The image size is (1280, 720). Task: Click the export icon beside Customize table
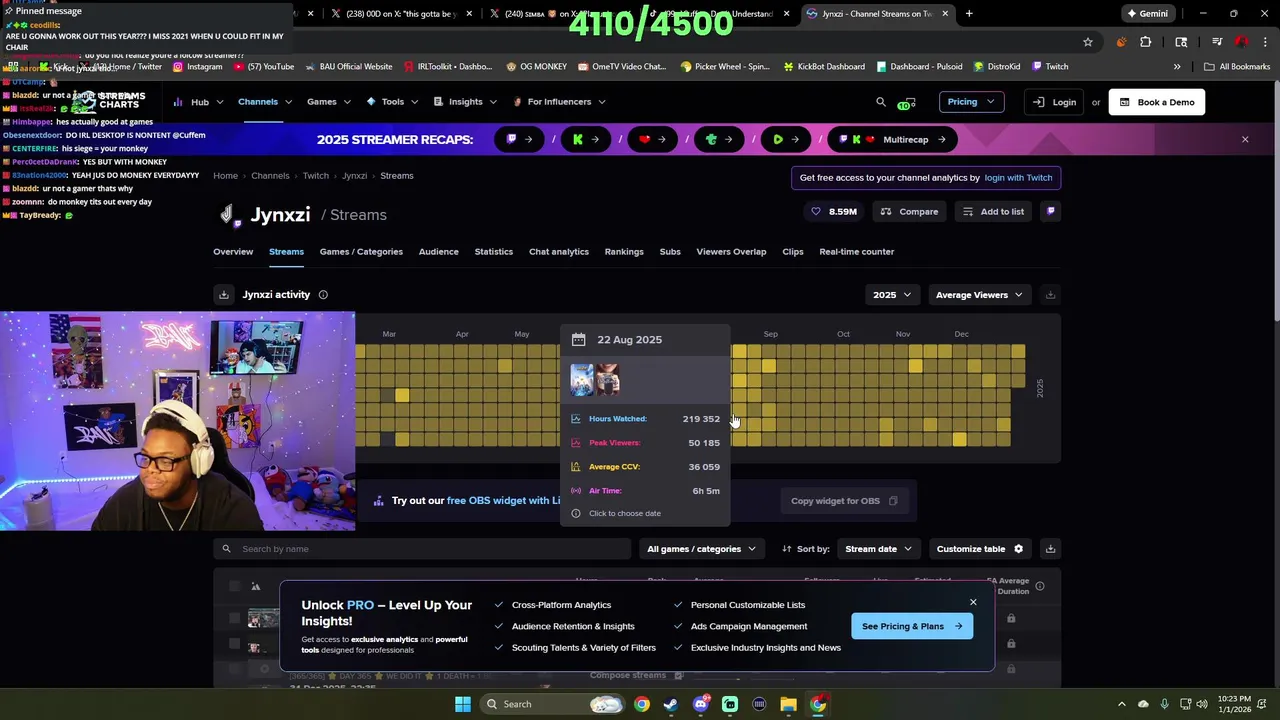click(1050, 549)
